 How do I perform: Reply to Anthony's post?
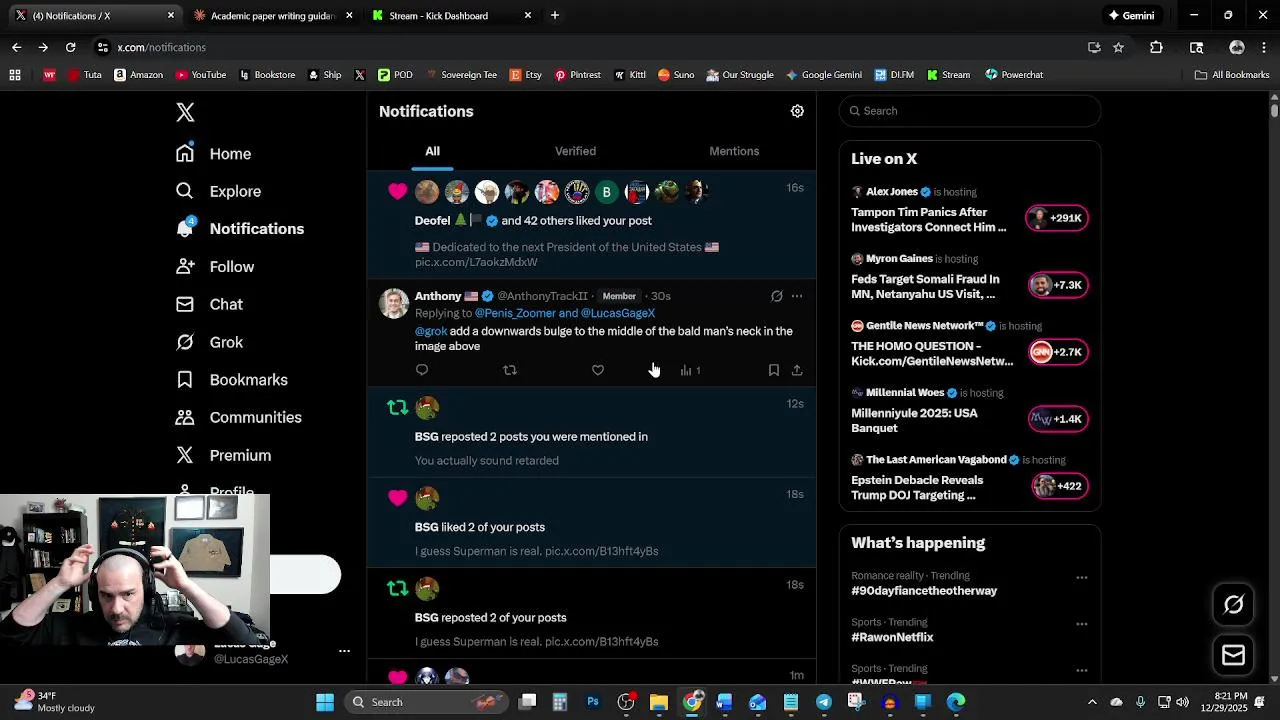[x=422, y=370]
